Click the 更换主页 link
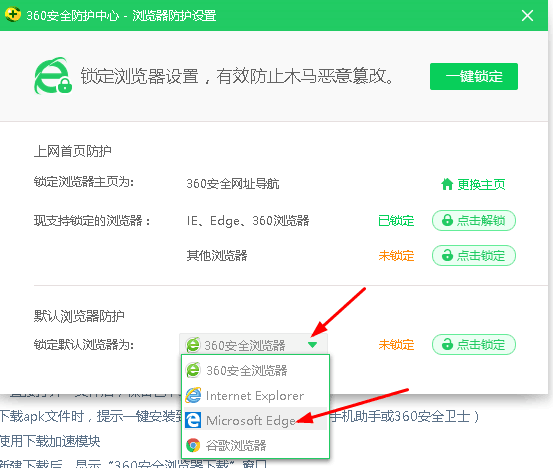The height and width of the screenshot is (468, 553). (481, 184)
